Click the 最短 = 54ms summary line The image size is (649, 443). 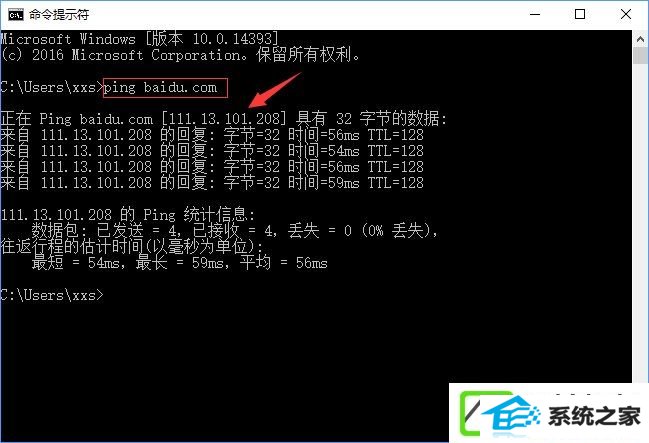180,263
